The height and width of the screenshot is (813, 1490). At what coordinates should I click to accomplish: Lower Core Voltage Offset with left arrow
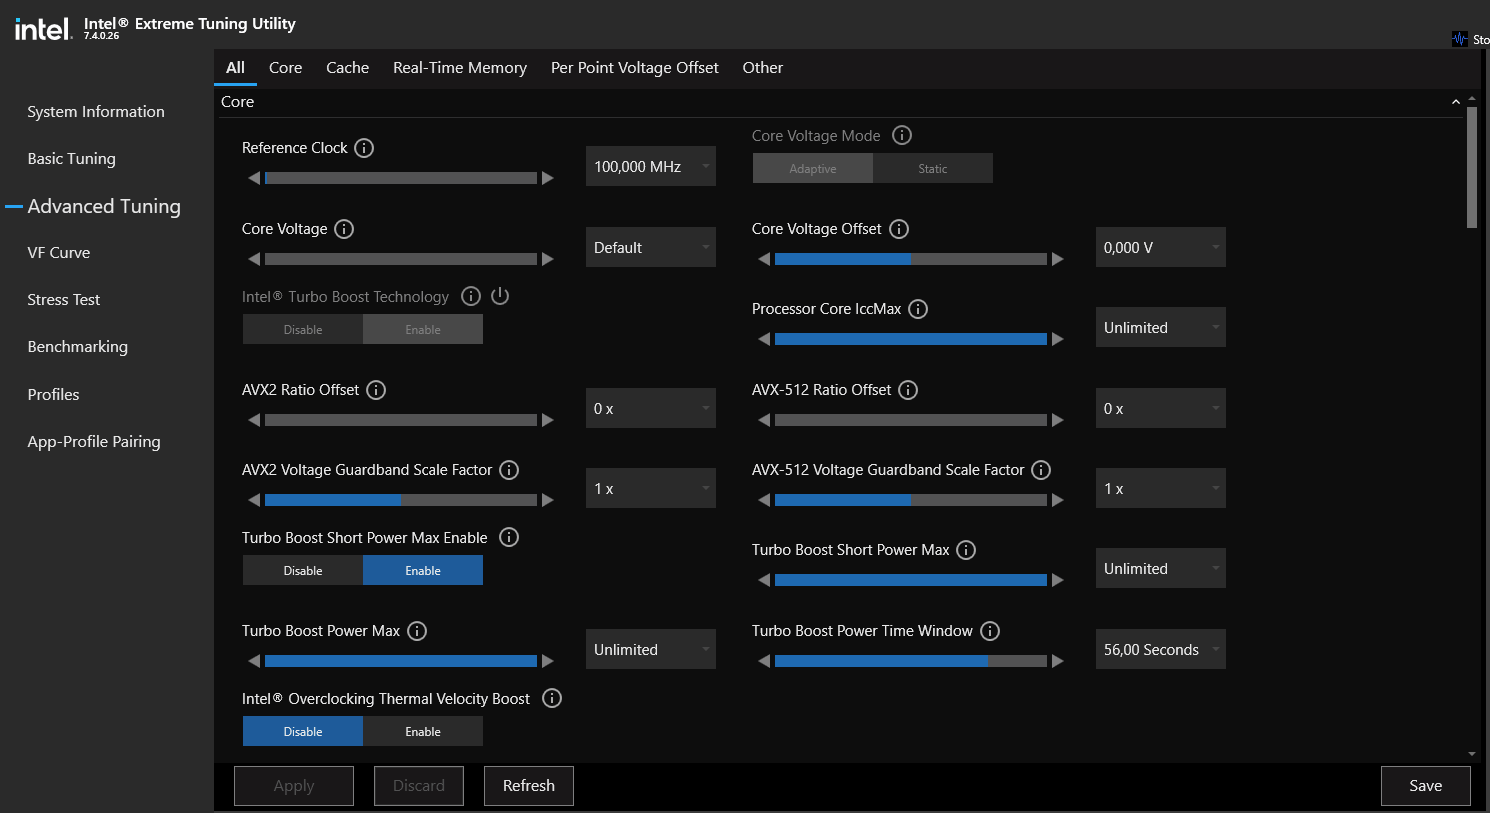[x=764, y=259]
